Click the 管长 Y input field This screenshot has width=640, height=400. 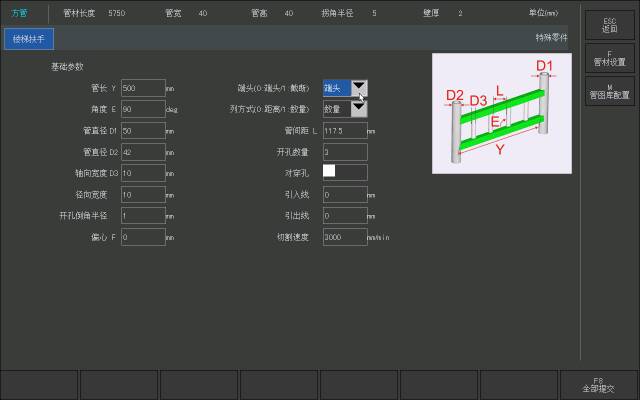(x=143, y=88)
